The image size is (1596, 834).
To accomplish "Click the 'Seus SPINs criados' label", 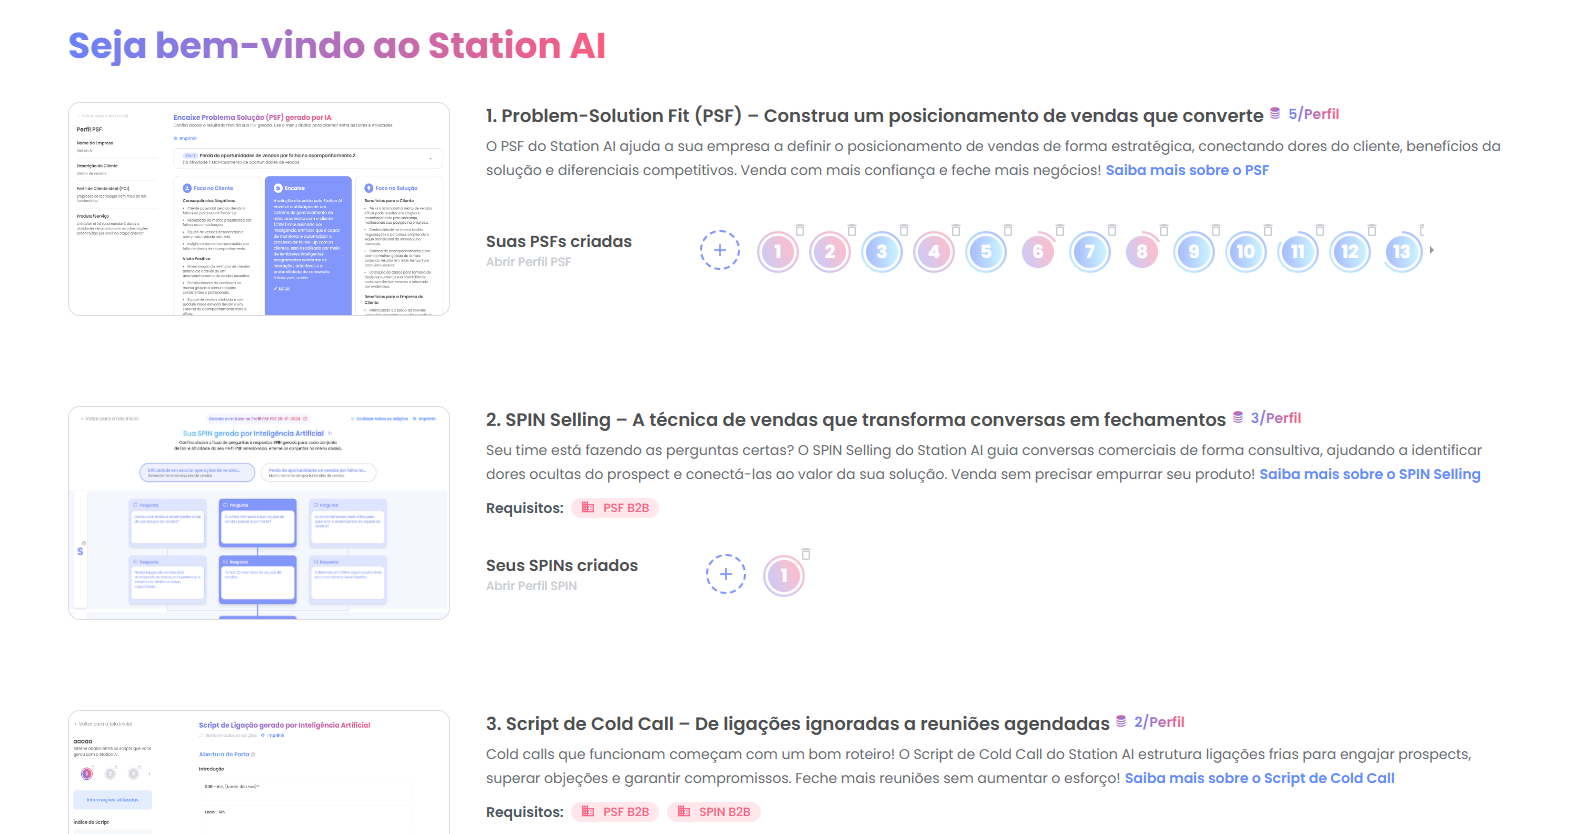I will [562, 565].
